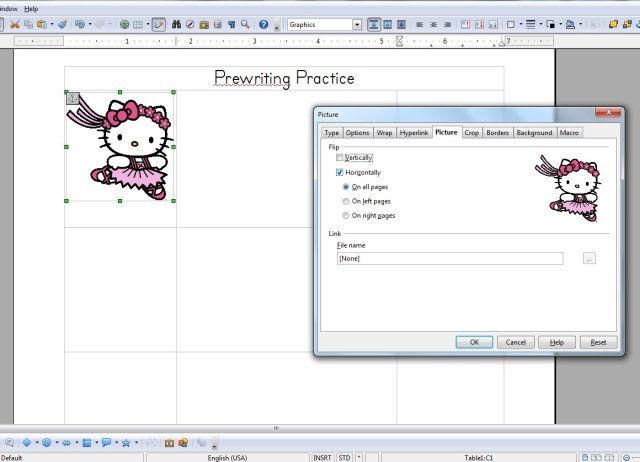640x462 pixels.
Task: Select the On left pages option
Action: (x=346, y=201)
